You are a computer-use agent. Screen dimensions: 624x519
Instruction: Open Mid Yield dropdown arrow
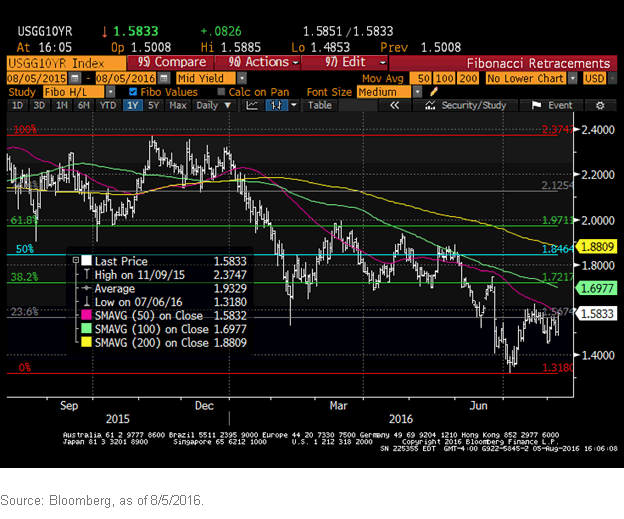coord(242,78)
